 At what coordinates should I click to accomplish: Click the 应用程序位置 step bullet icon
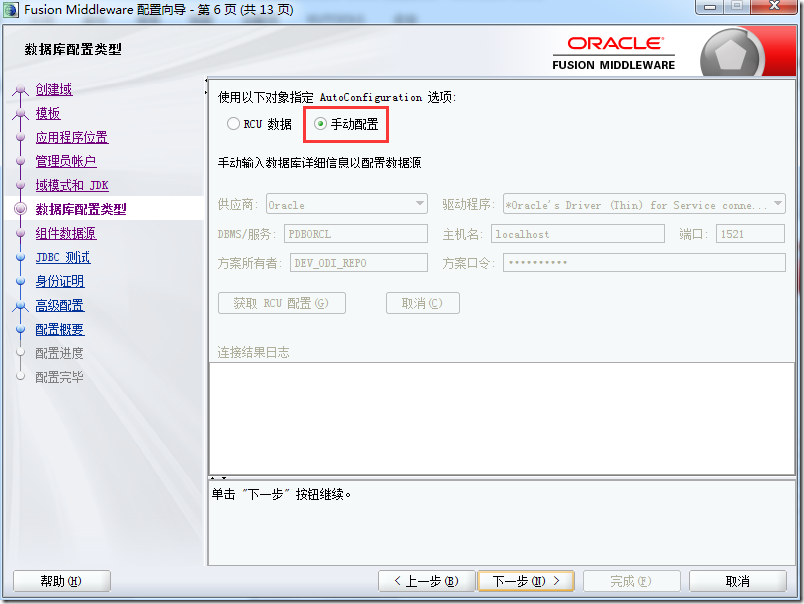point(21,137)
